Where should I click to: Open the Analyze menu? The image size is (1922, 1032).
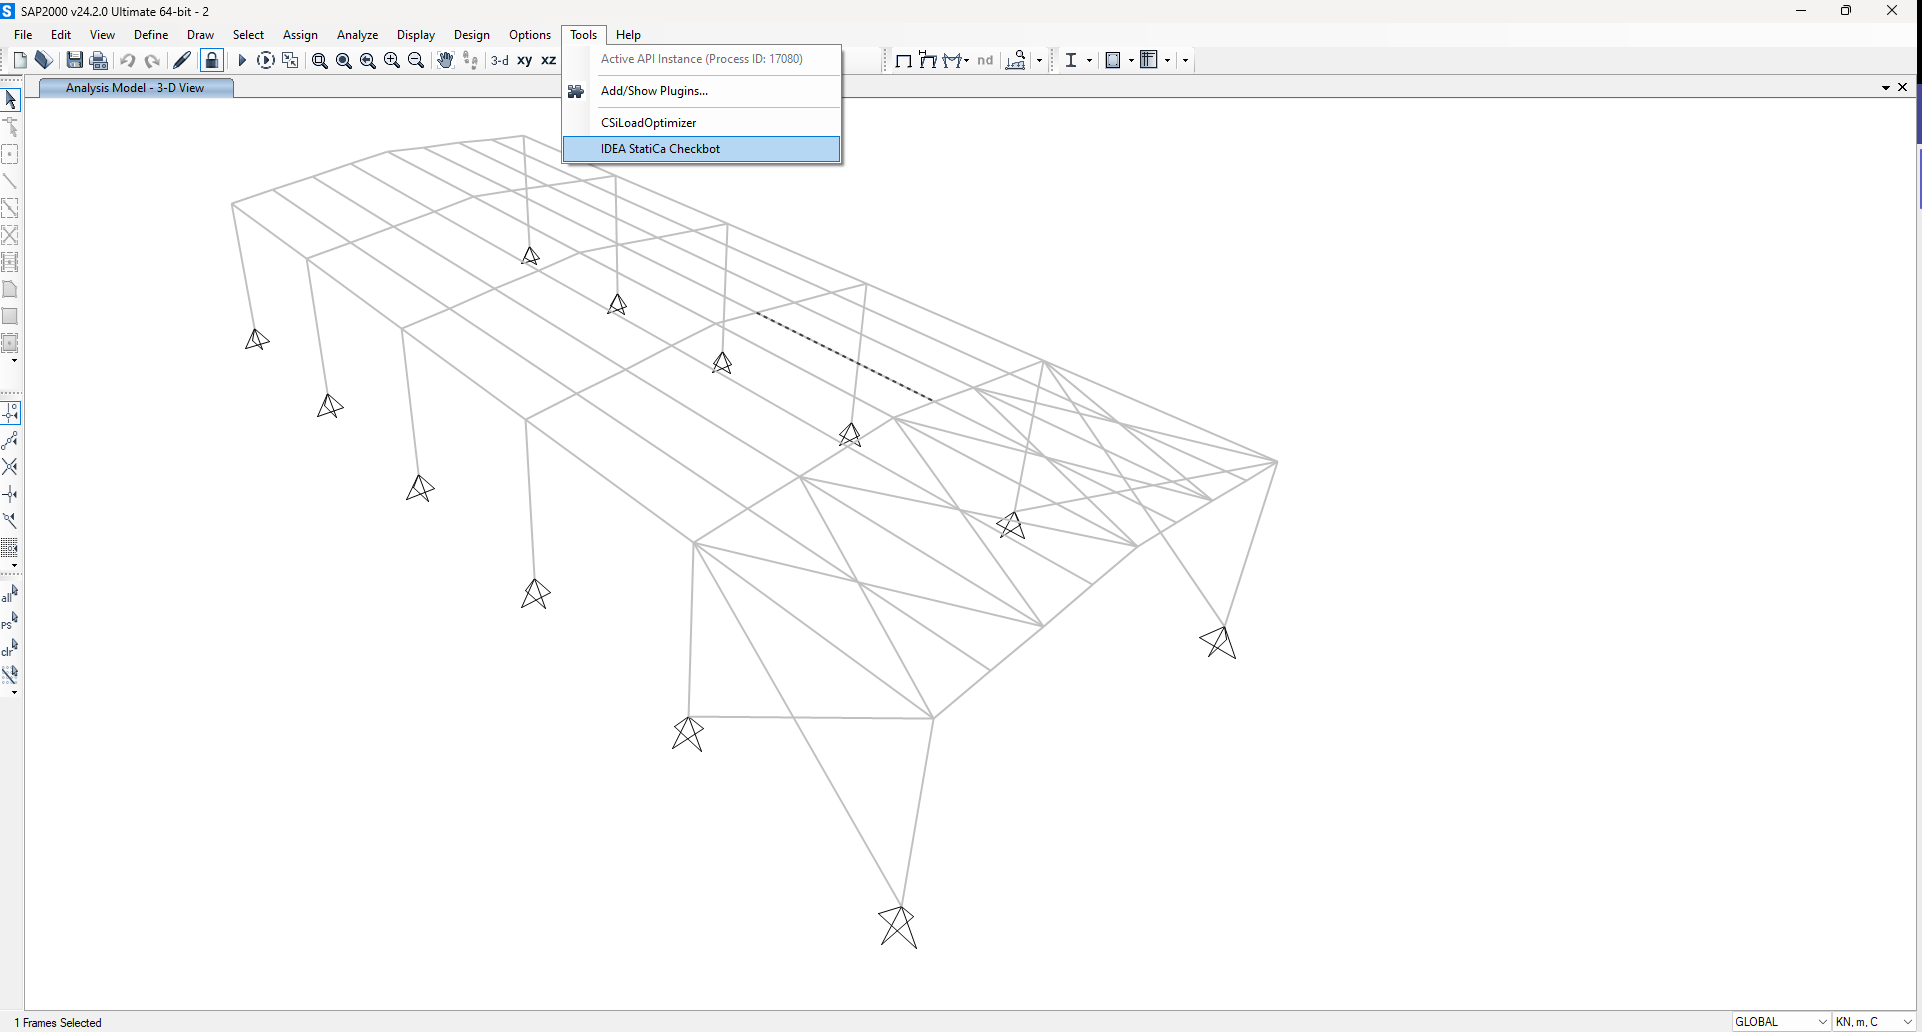pos(357,35)
